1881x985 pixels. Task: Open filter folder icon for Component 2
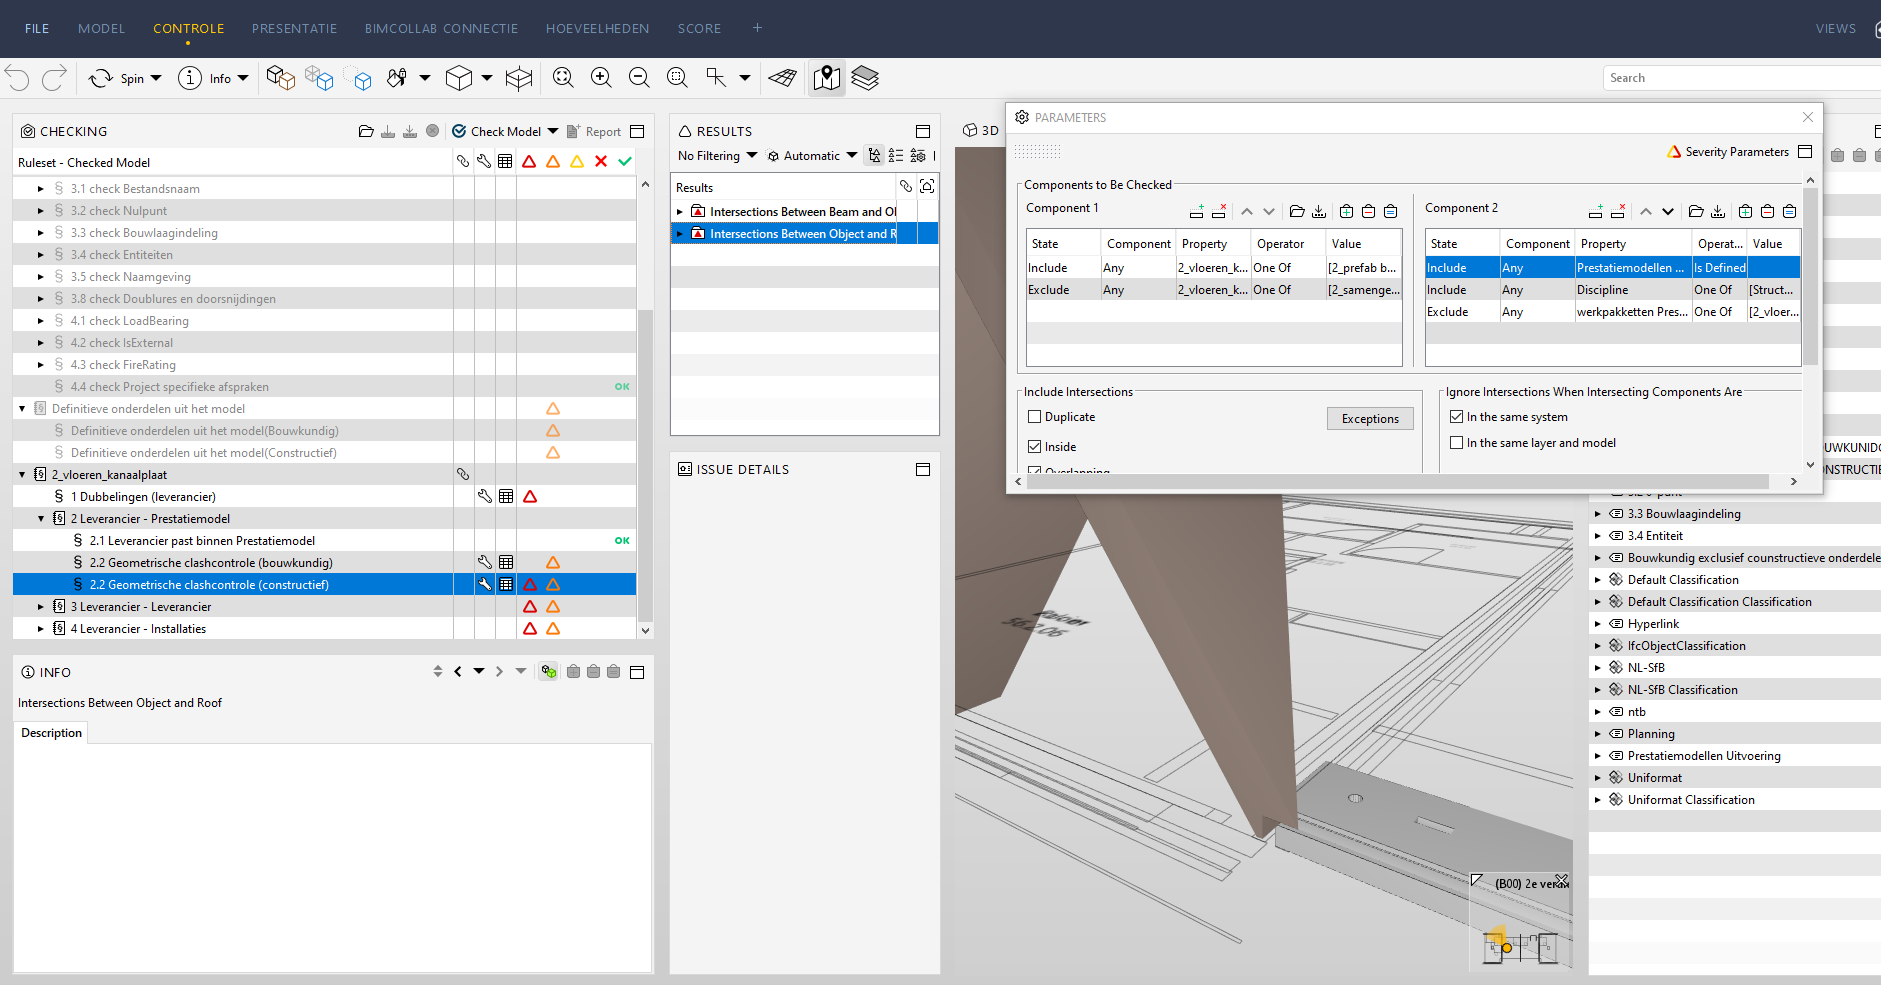pyautogui.click(x=1696, y=211)
